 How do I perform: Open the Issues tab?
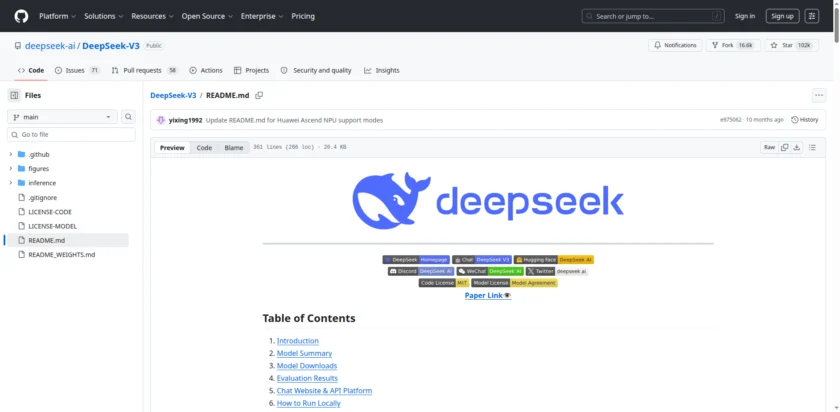click(x=77, y=70)
